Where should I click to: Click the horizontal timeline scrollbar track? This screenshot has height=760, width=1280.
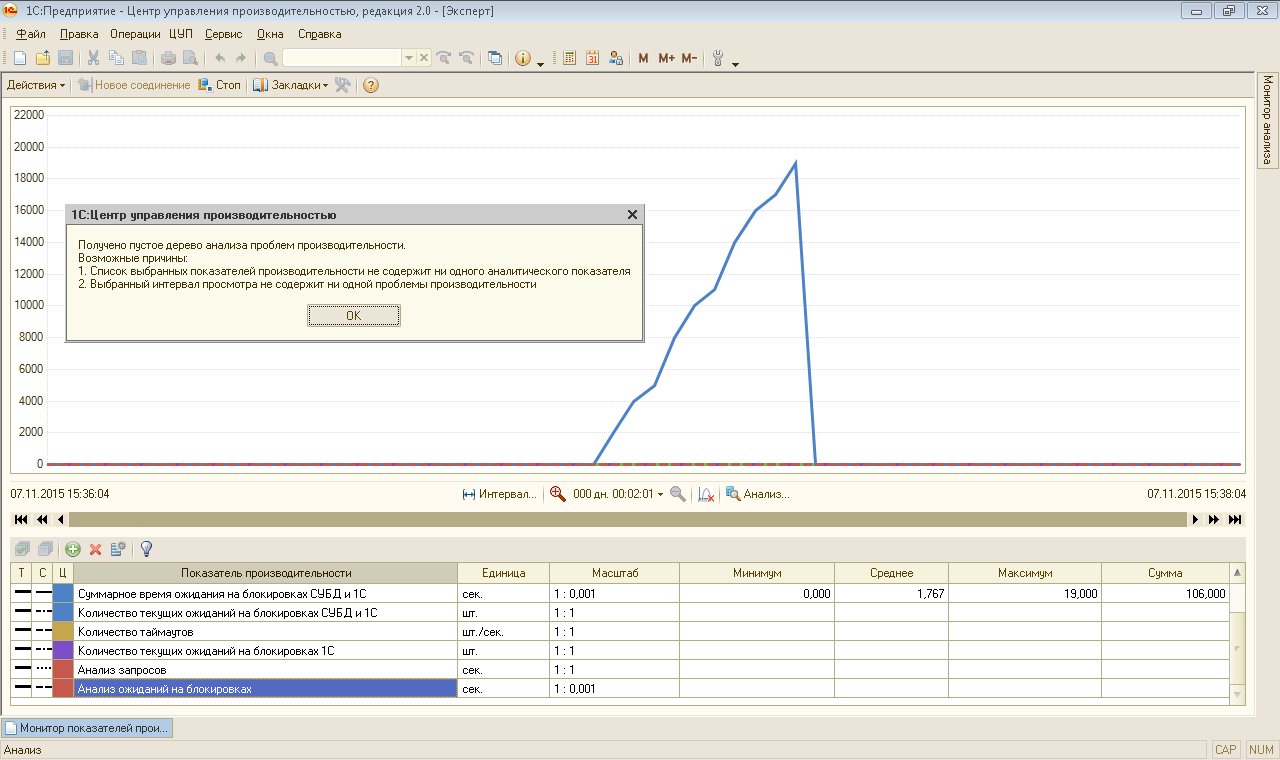(x=628, y=519)
